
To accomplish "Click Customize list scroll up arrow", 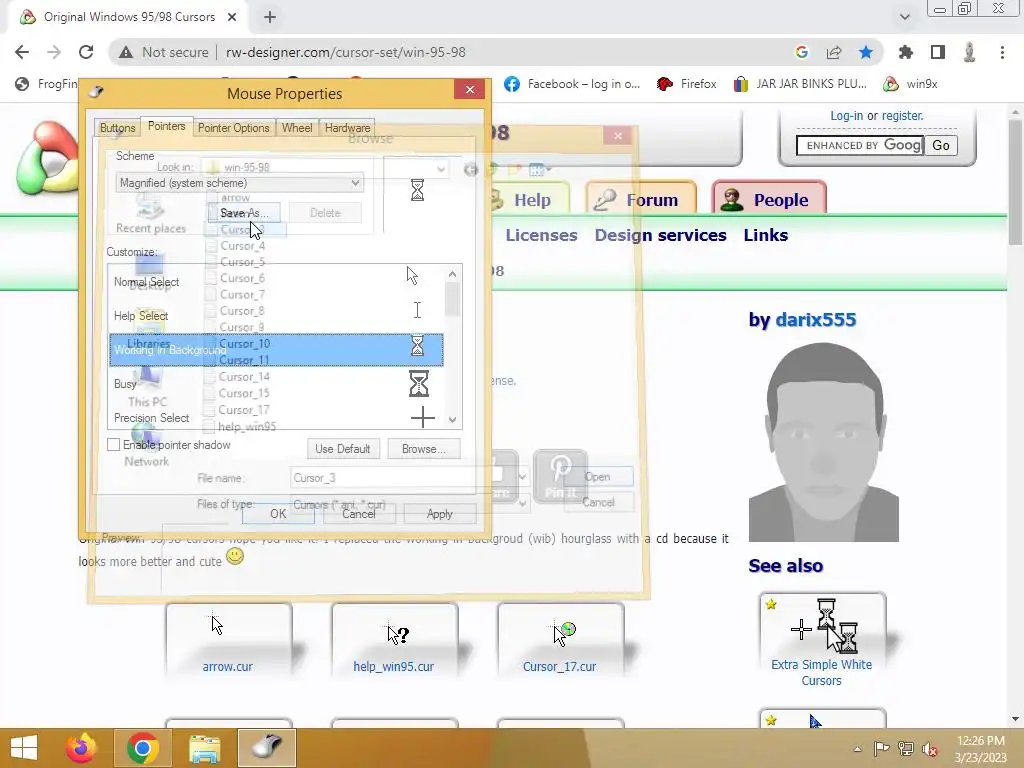I will (453, 274).
